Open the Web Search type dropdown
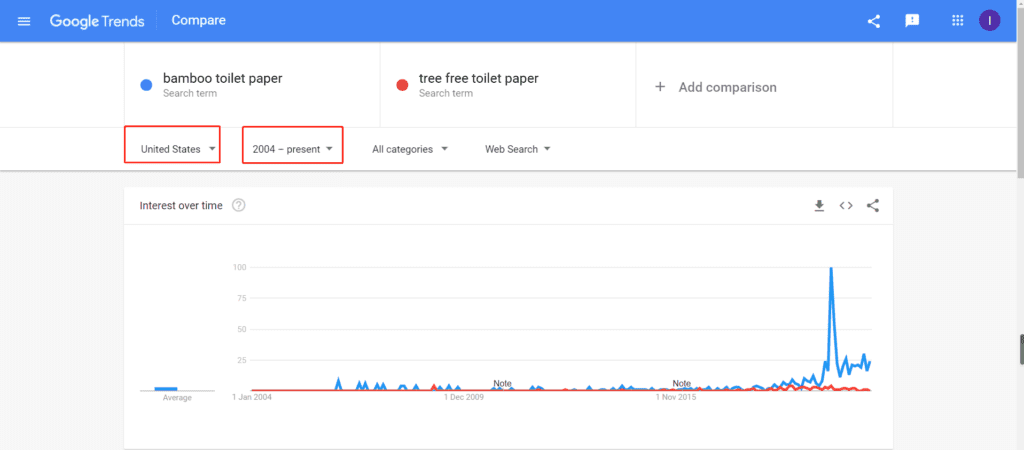The image size is (1024, 450). [x=518, y=149]
